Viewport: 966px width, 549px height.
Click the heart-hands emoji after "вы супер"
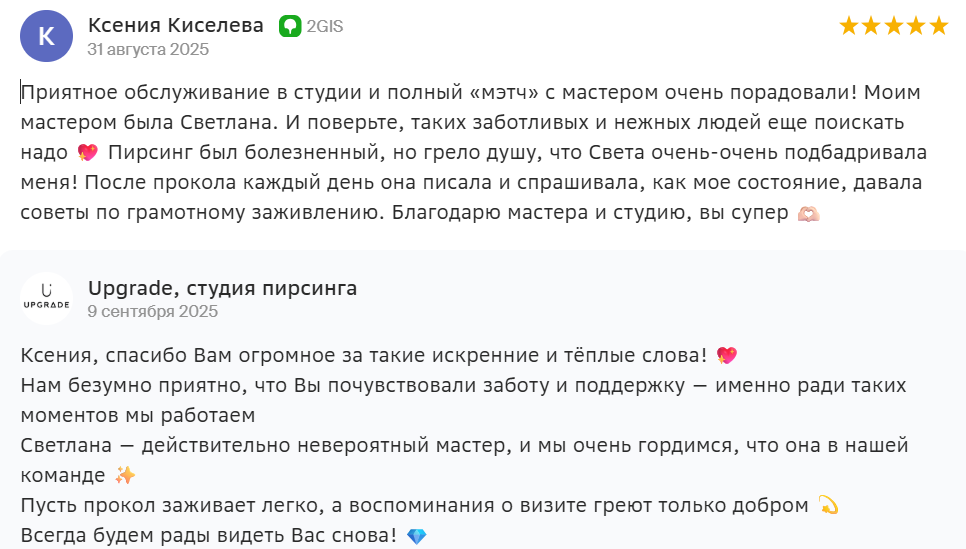point(807,215)
